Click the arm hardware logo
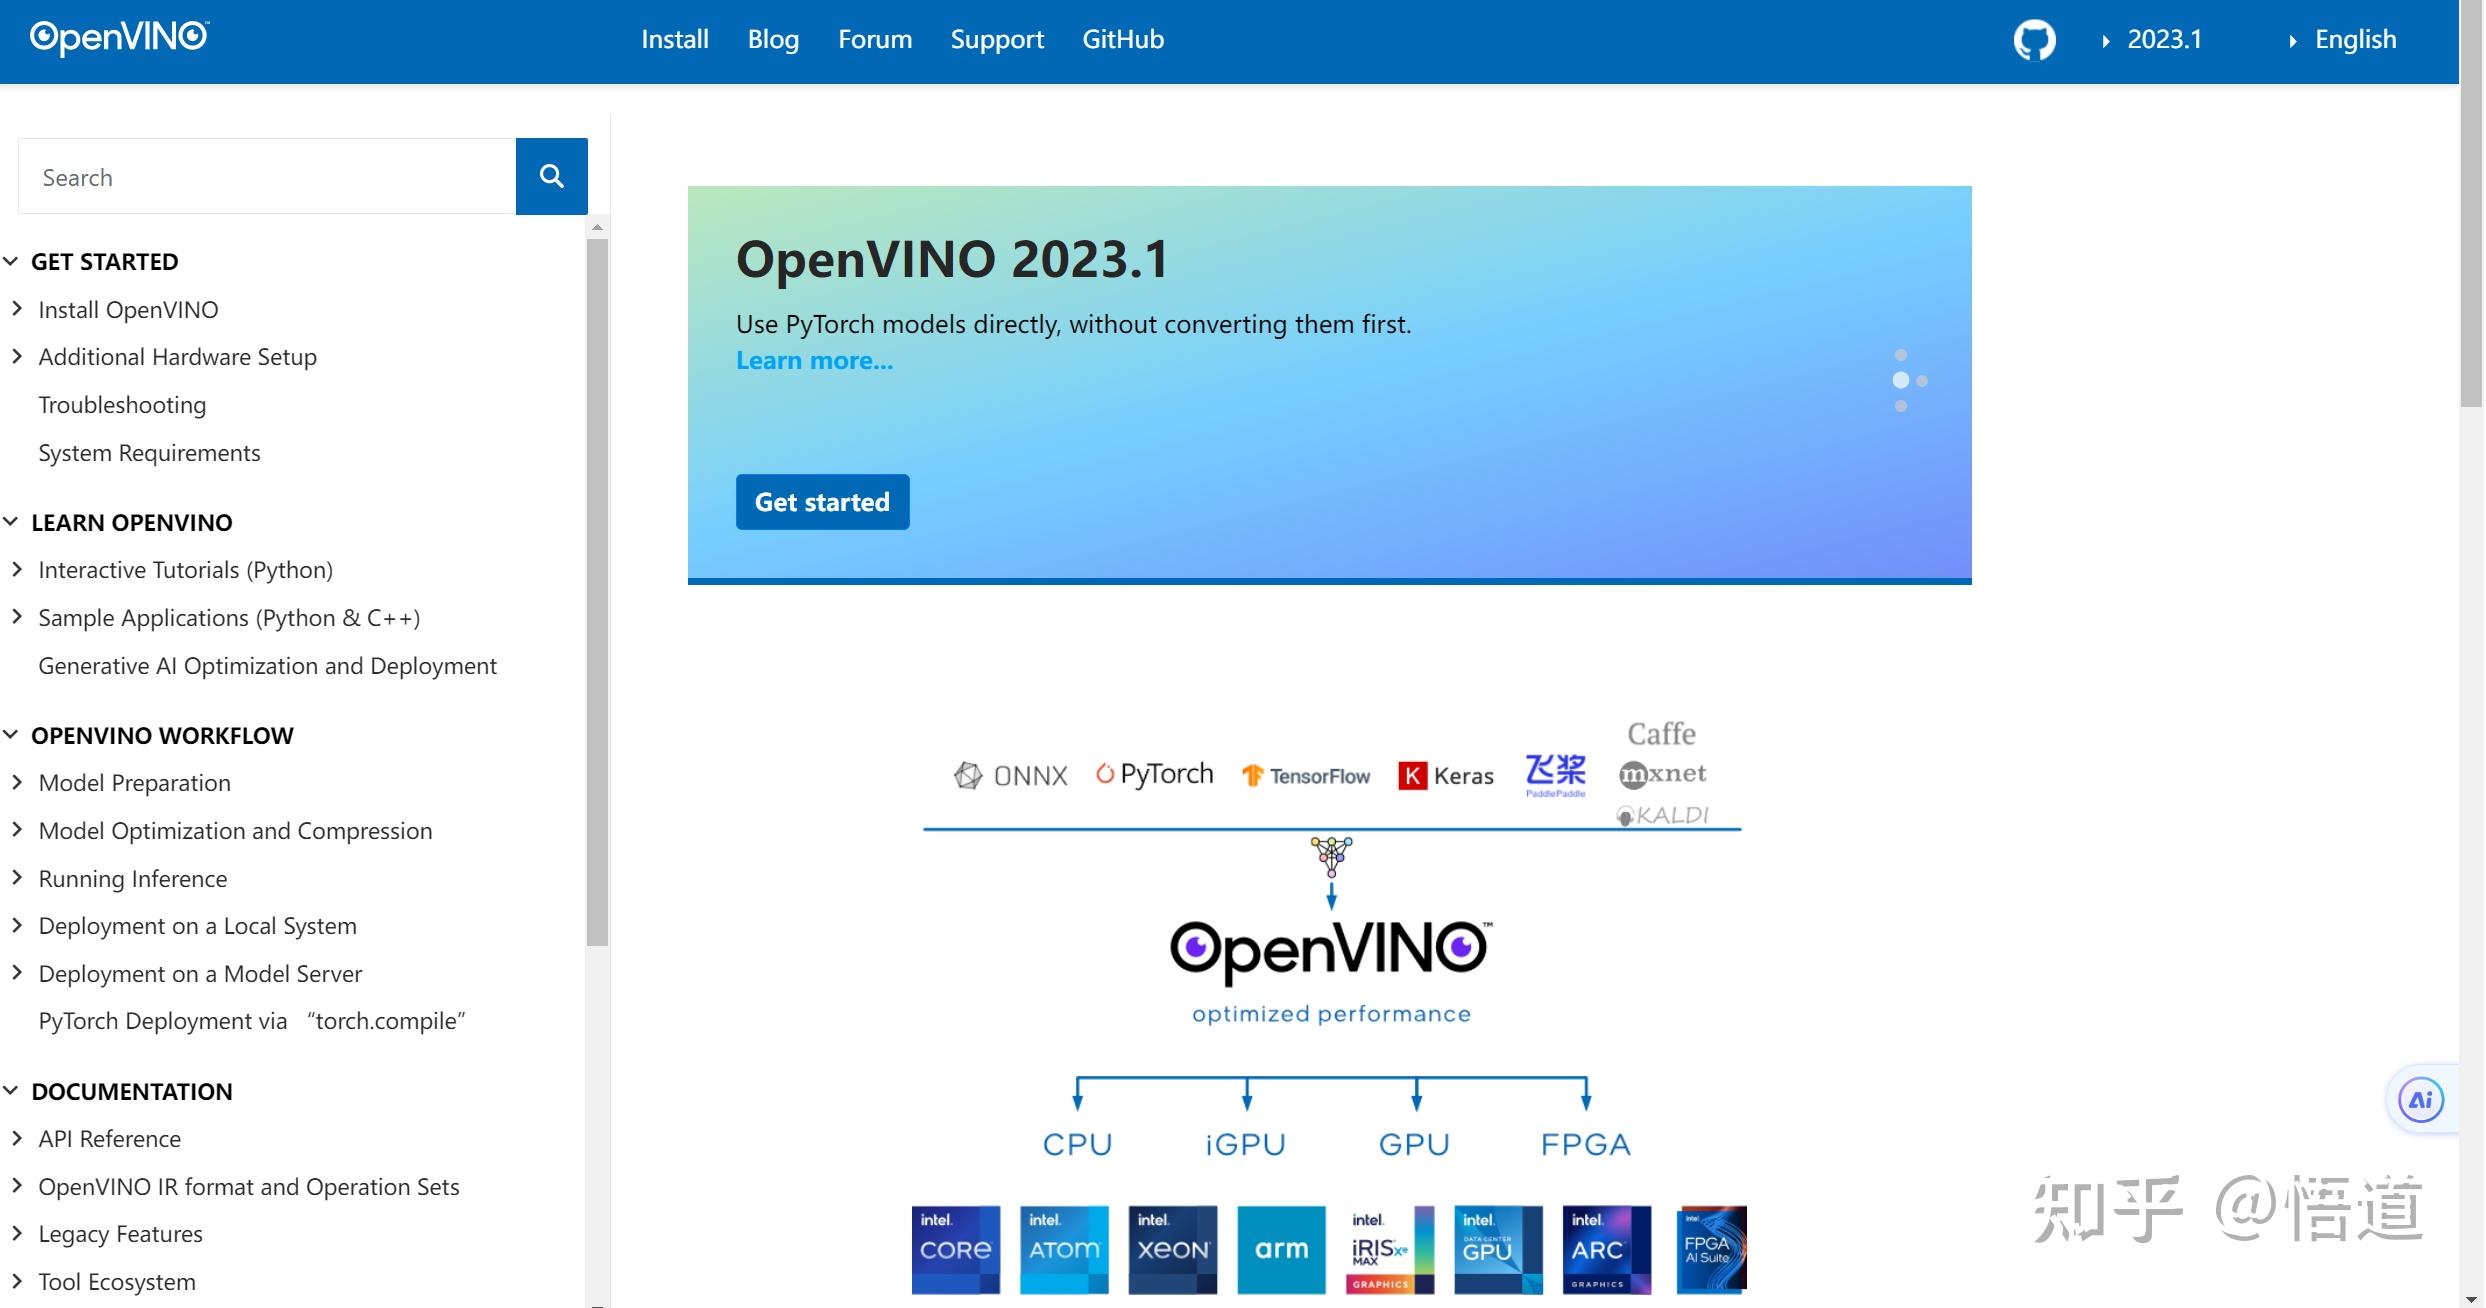This screenshot has height=1308, width=2486. pos(1281,1250)
